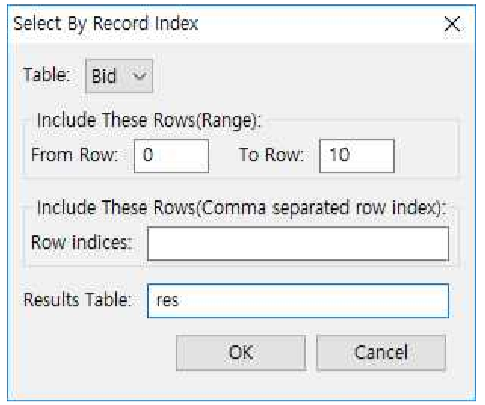Click the Row indices: label
Screen dimensions: 485x405
coord(82,242)
